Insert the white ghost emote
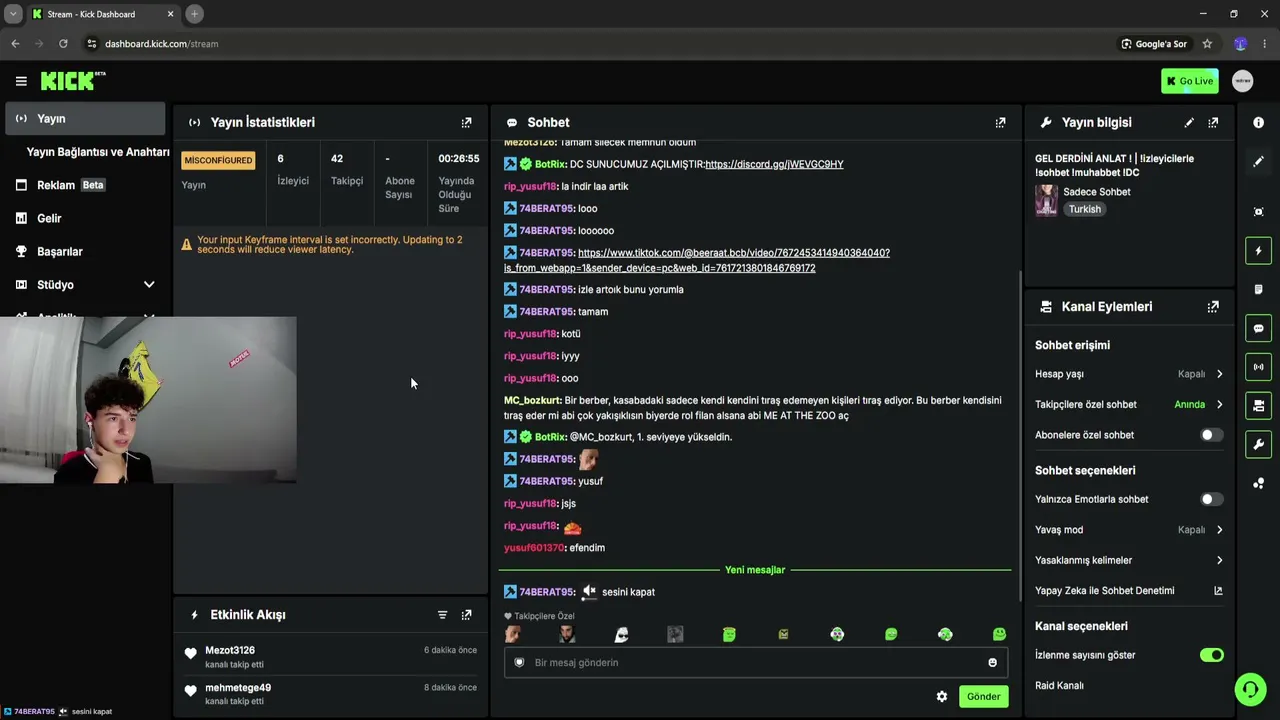 [x=621, y=634]
